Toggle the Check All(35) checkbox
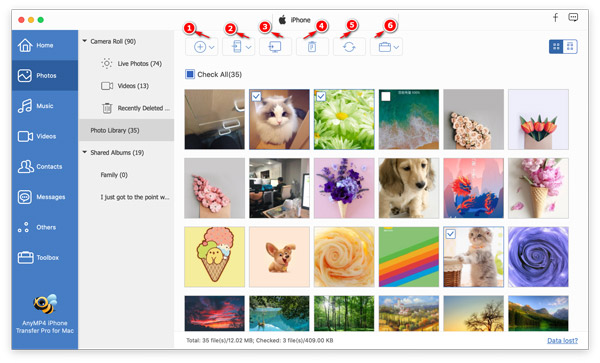 (190, 74)
